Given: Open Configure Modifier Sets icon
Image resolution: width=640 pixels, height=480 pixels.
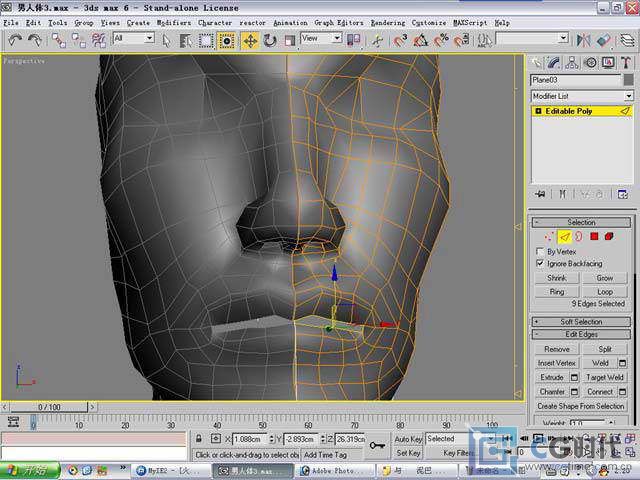Looking at the screenshot, I should click(622, 194).
